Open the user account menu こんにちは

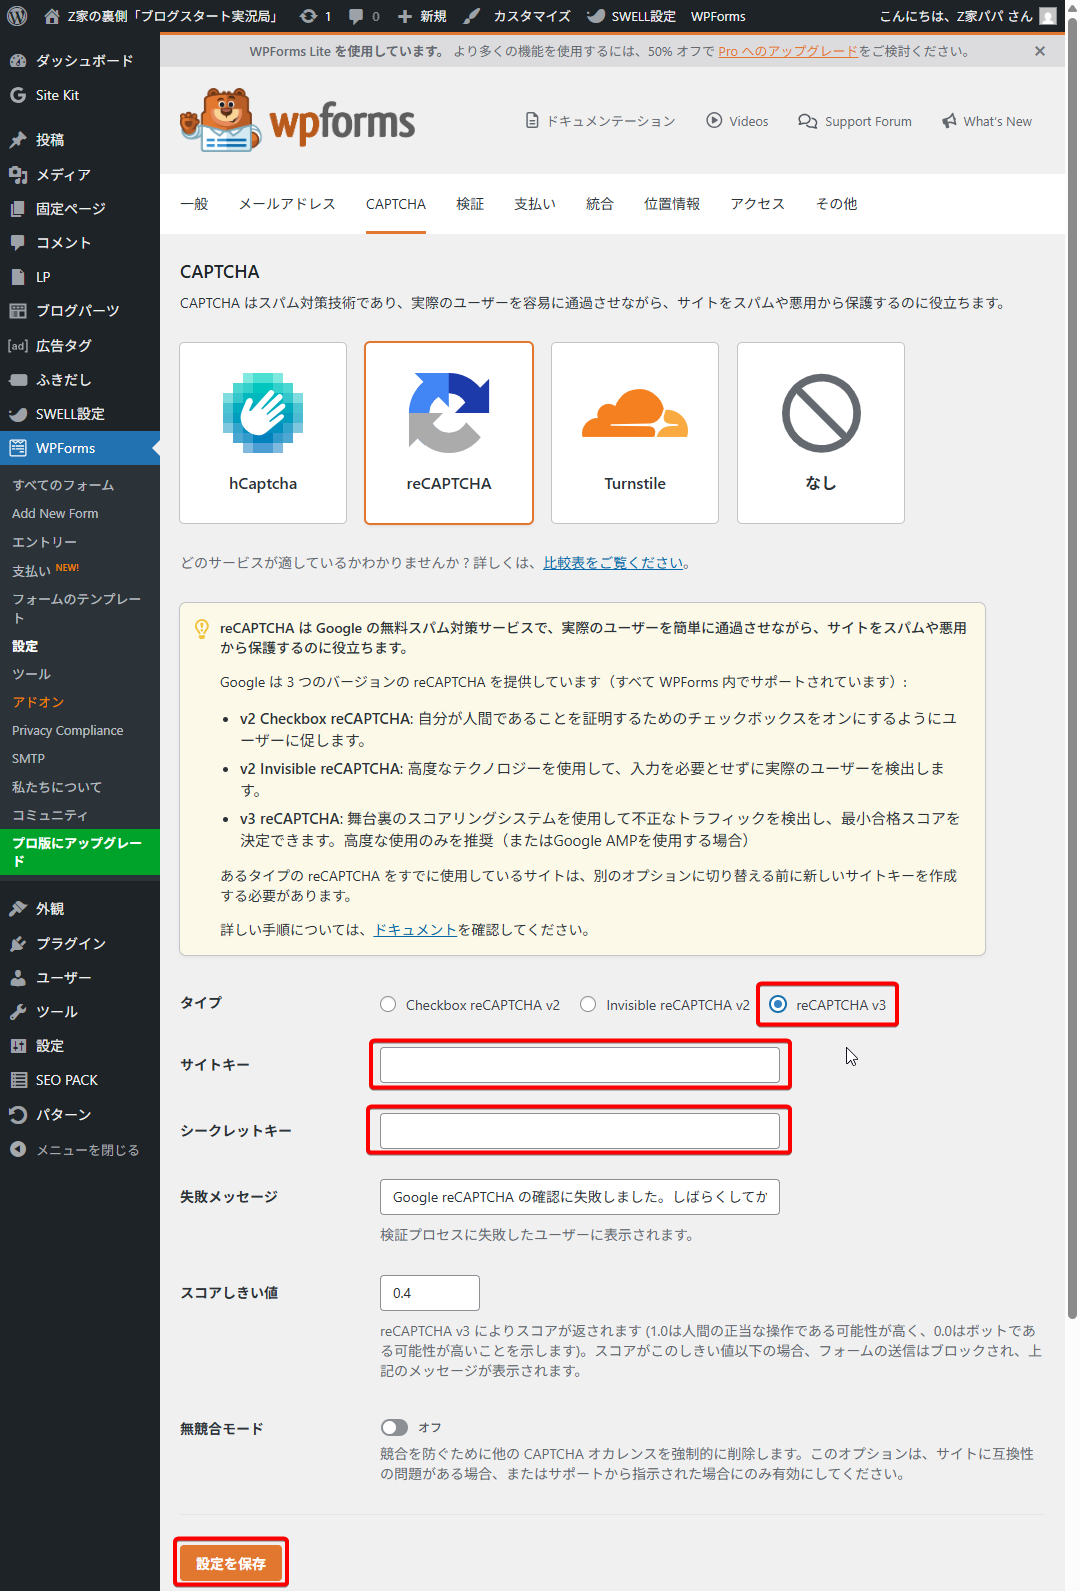point(966,16)
